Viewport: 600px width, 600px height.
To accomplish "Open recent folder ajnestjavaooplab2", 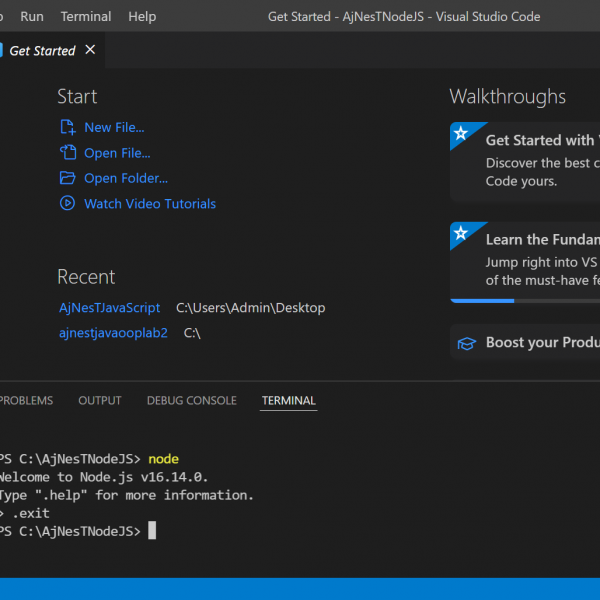I will point(113,332).
